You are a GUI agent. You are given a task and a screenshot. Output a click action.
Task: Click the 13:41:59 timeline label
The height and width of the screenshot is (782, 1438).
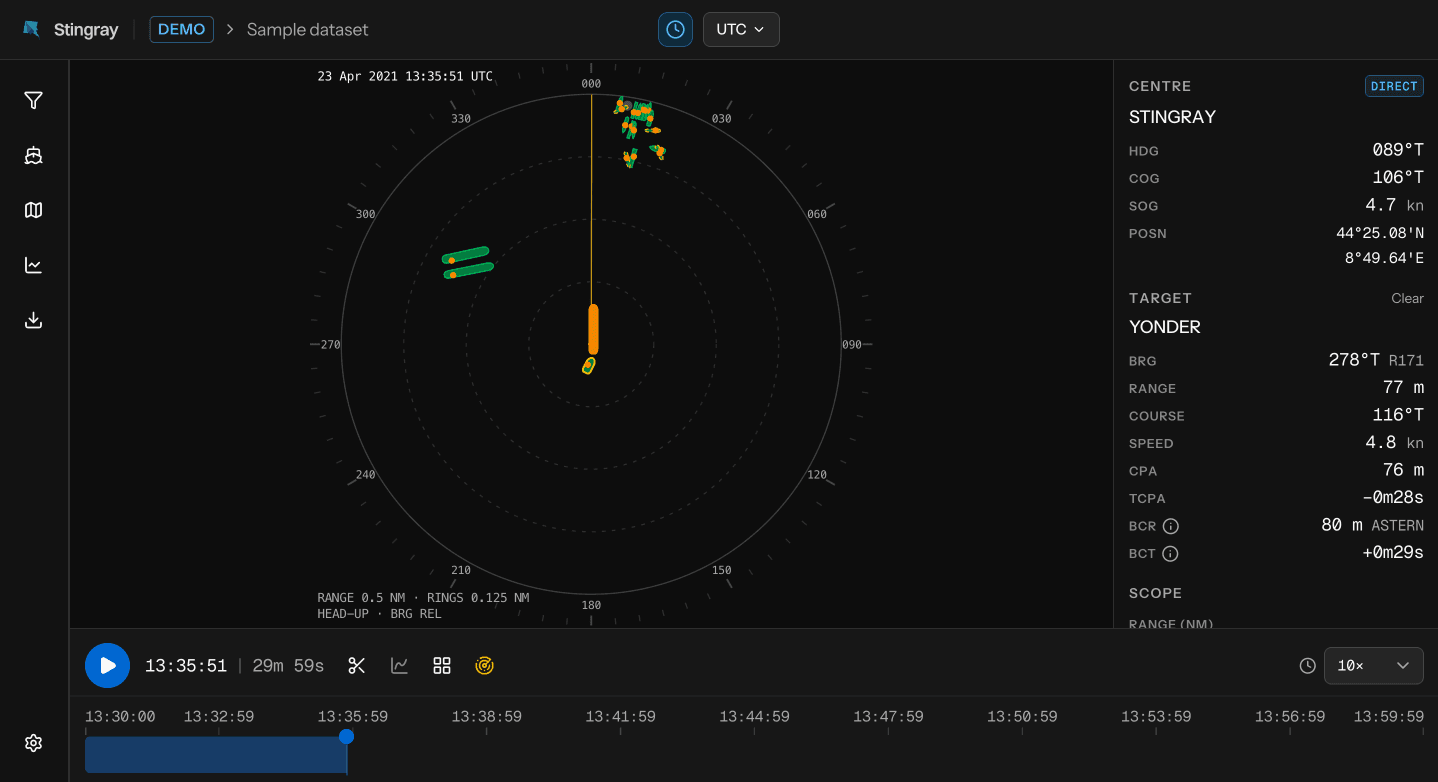point(620,717)
